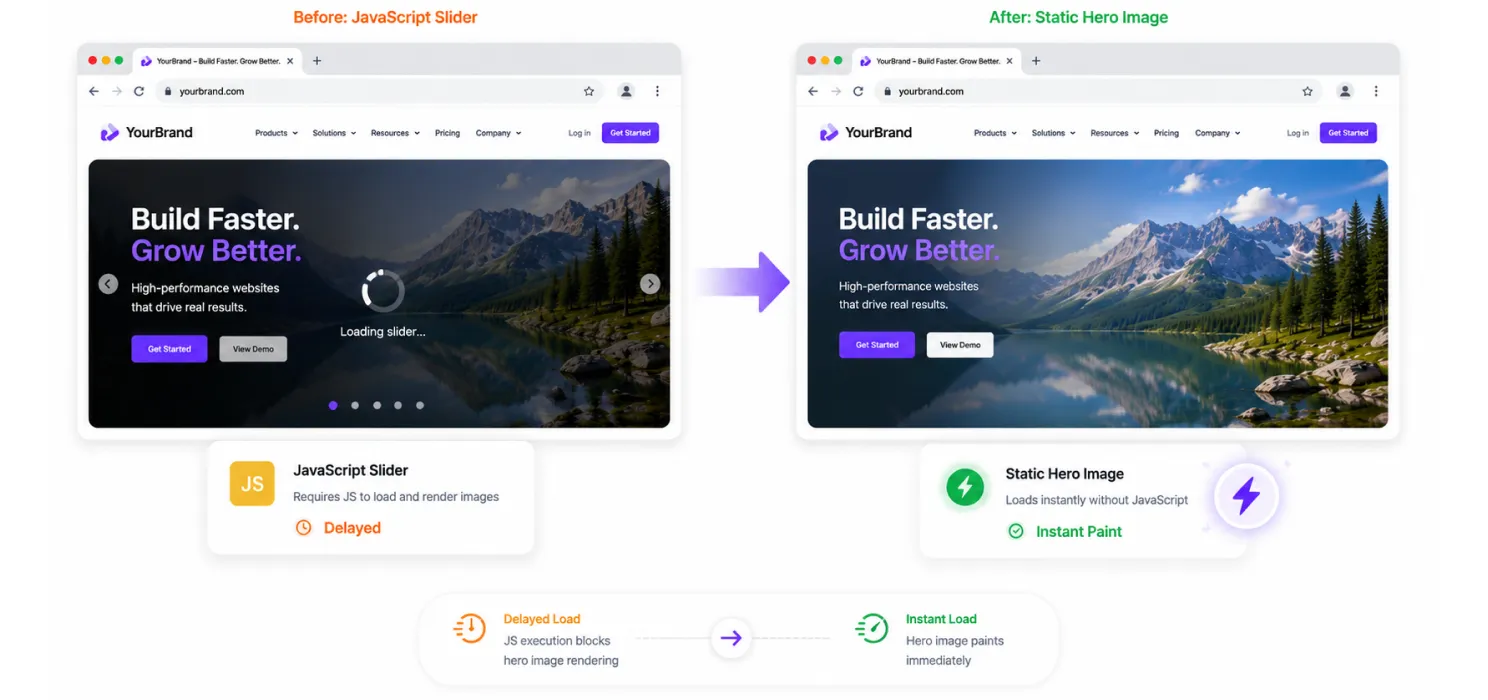Image resolution: width=1488 pixels, height=700 pixels.
Task: Click the orange 'Delayed' status text
Action: [x=352, y=528]
